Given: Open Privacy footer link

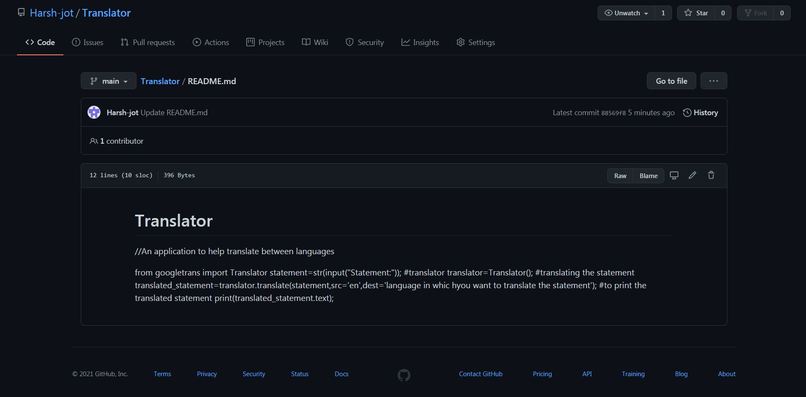Looking at the screenshot, I should coord(207,374).
